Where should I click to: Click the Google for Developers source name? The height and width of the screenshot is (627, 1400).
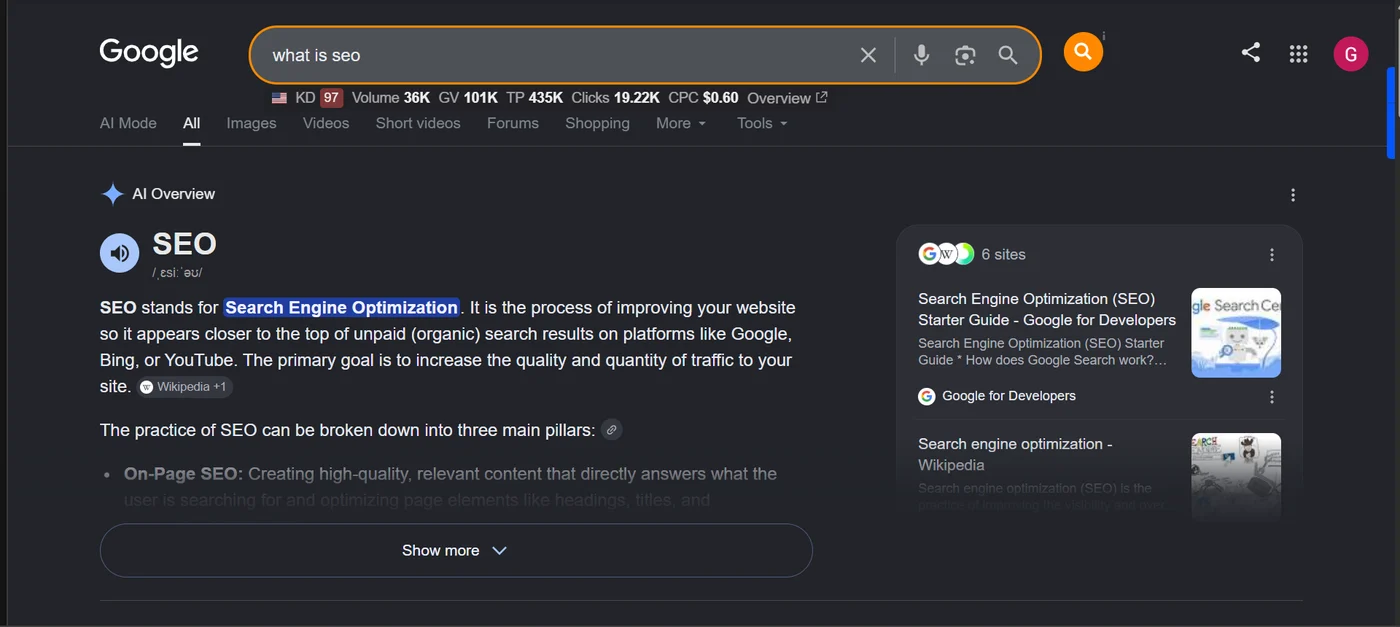click(1009, 396)
